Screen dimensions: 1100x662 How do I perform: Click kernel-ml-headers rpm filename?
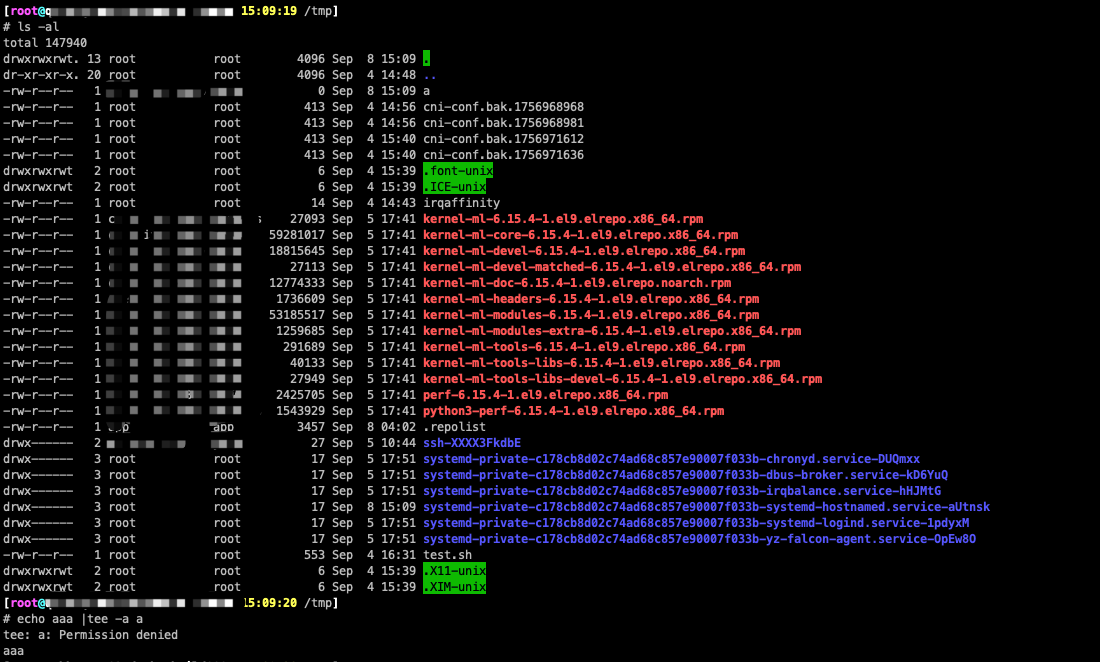tap(591, 299)
